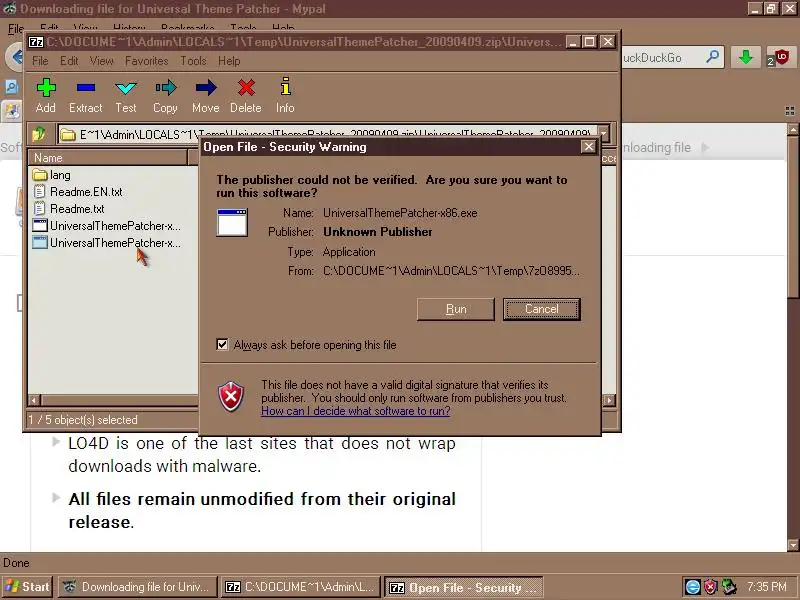Select the lang folder in file list
Viewport: 800px width, 600px height.
point(60,175)
